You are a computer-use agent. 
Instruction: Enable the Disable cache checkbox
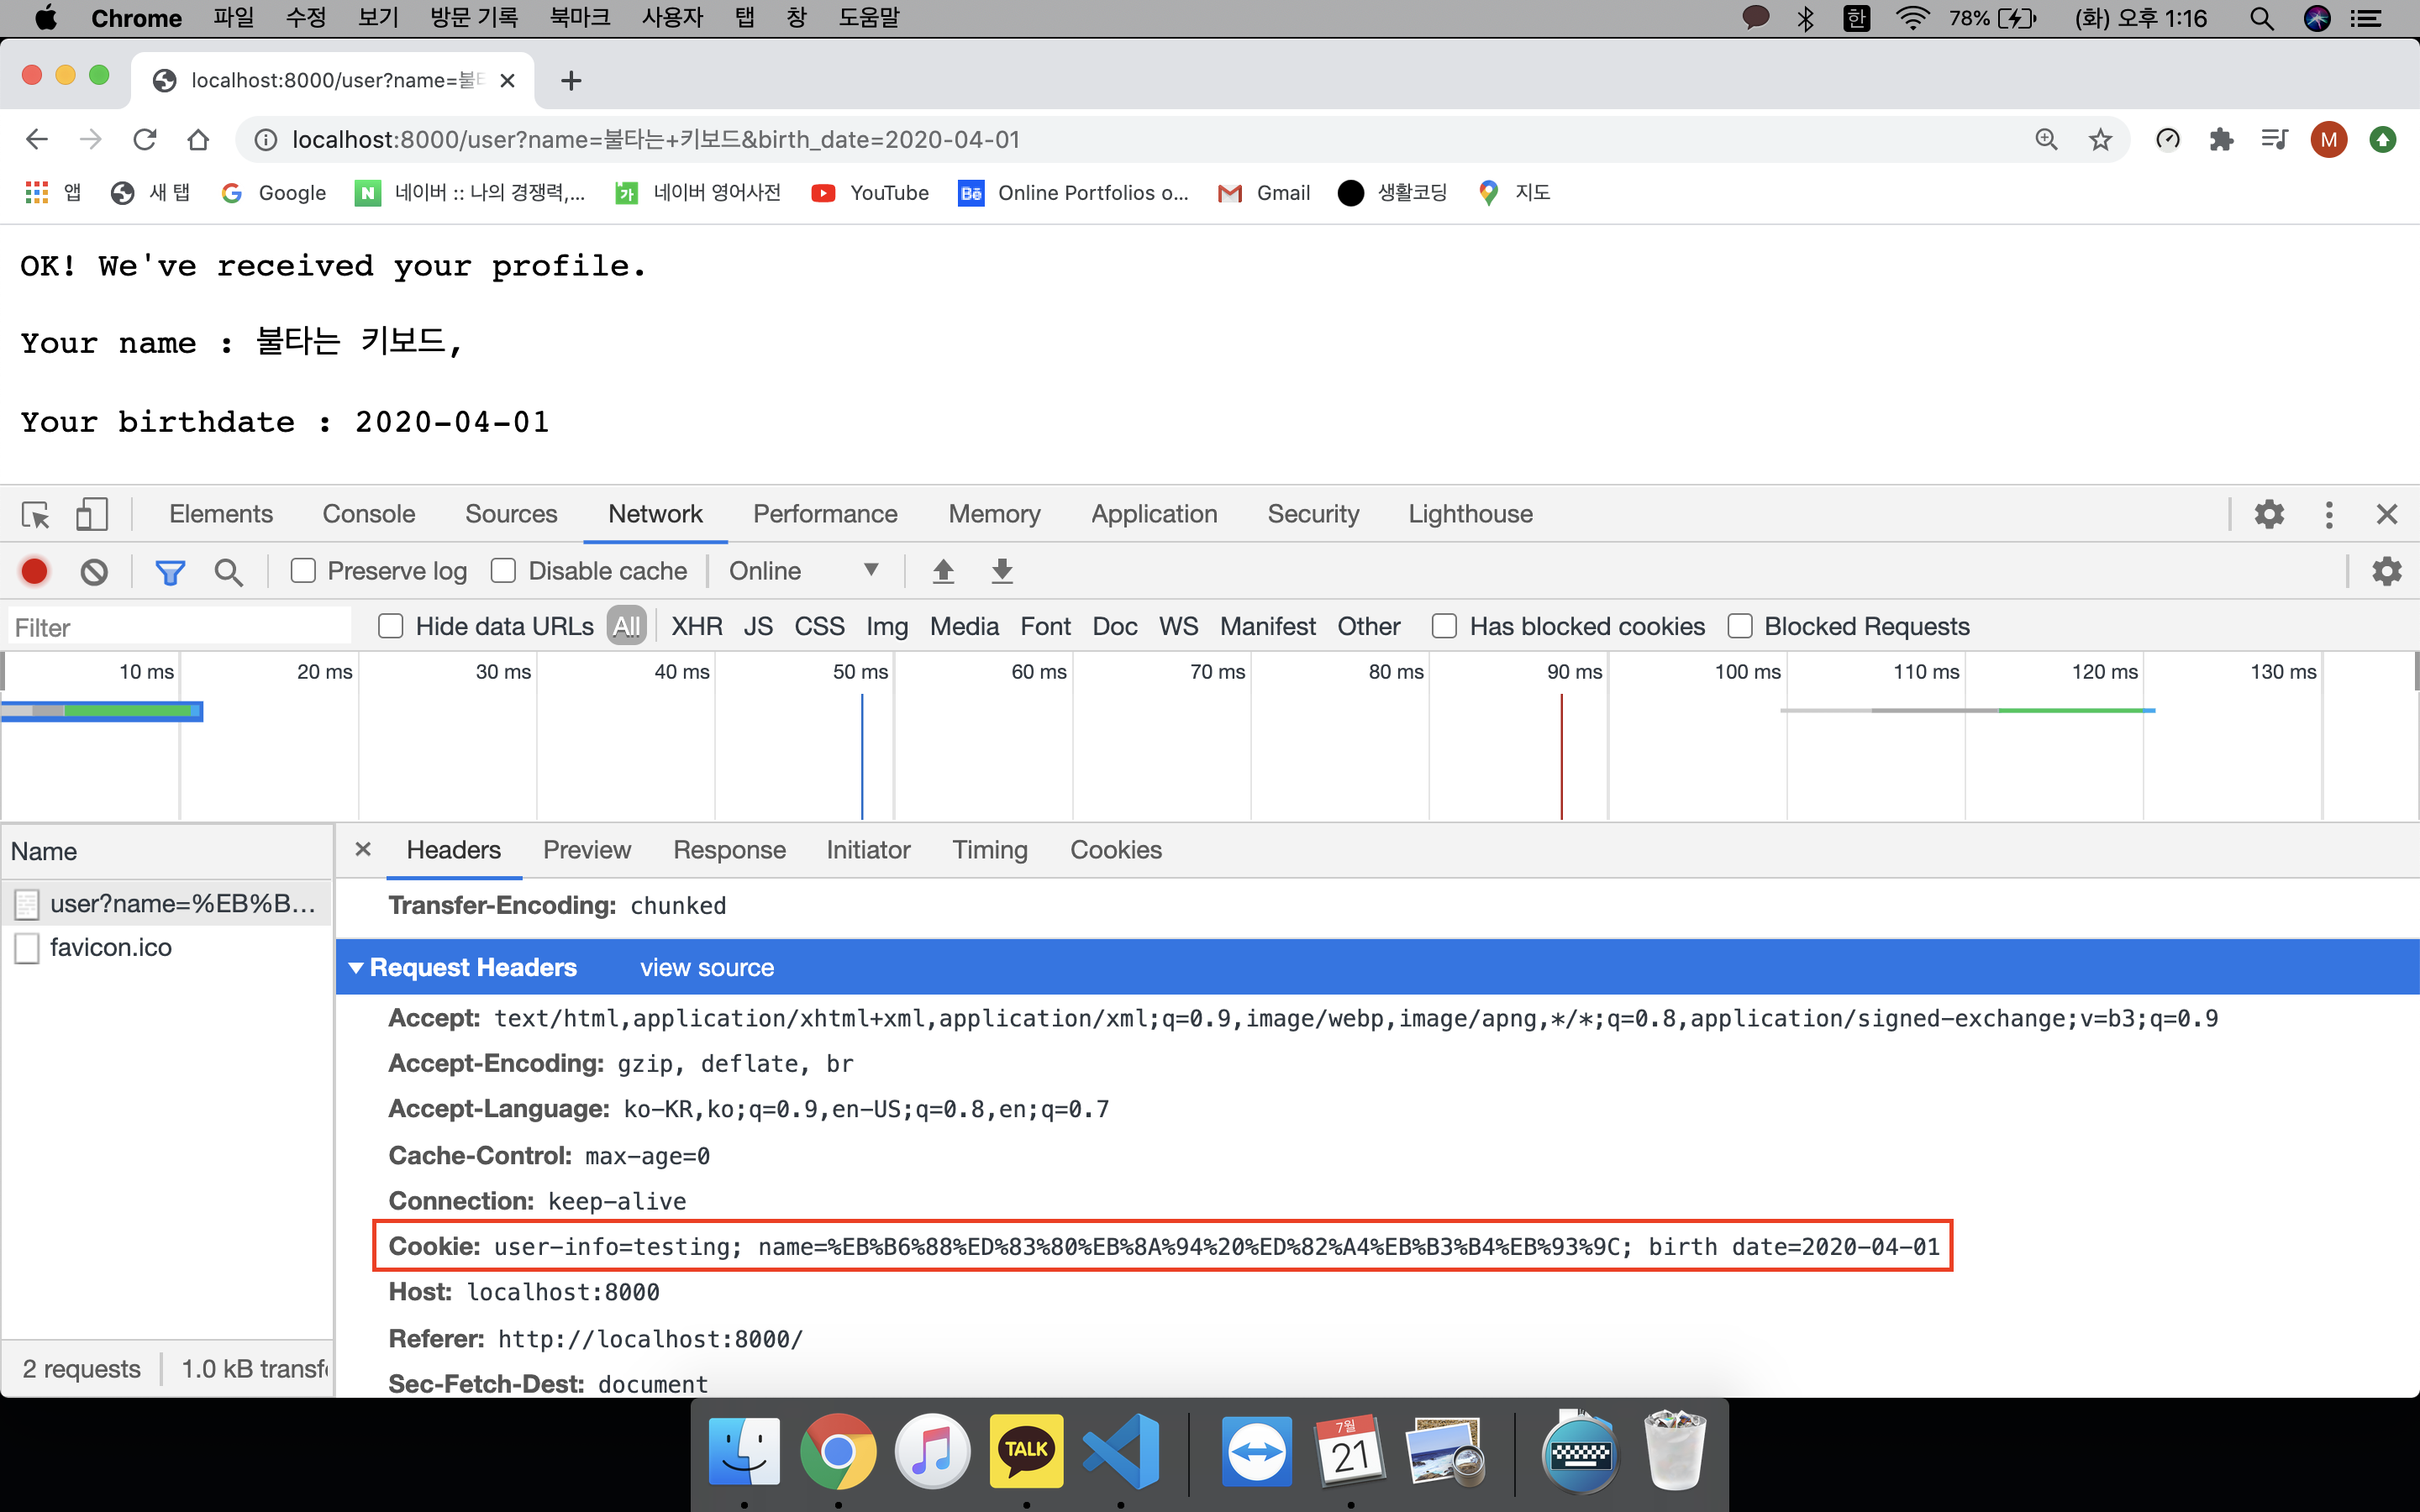[x=504, y=571]
